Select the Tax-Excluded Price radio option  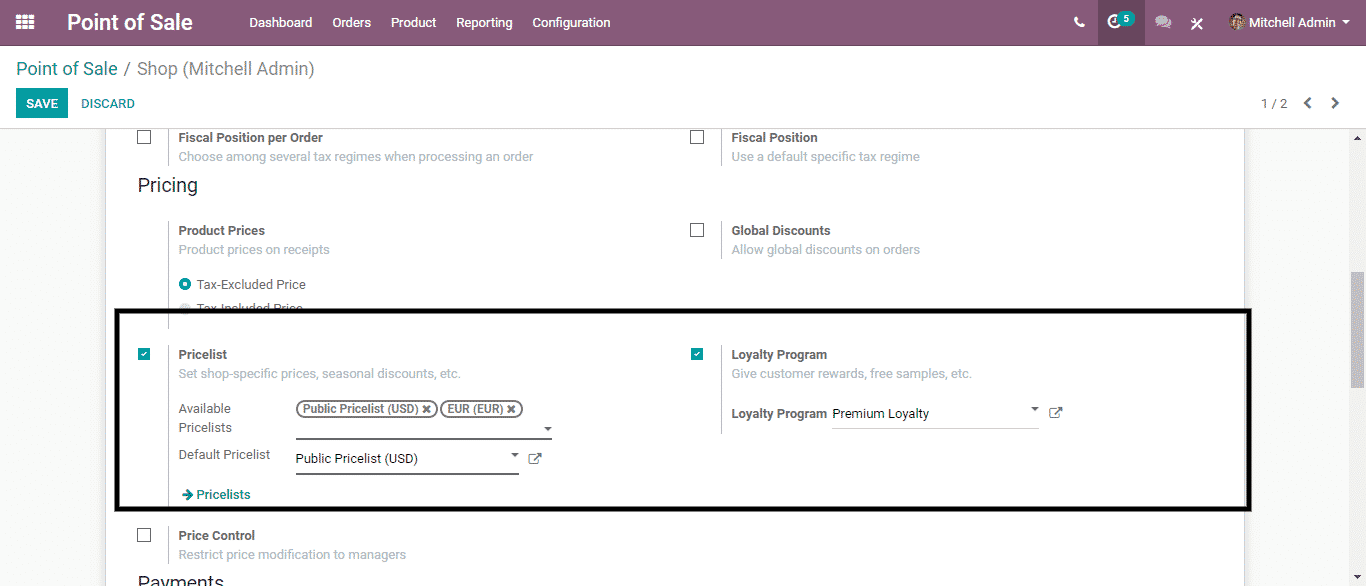[x=185, y=284]
